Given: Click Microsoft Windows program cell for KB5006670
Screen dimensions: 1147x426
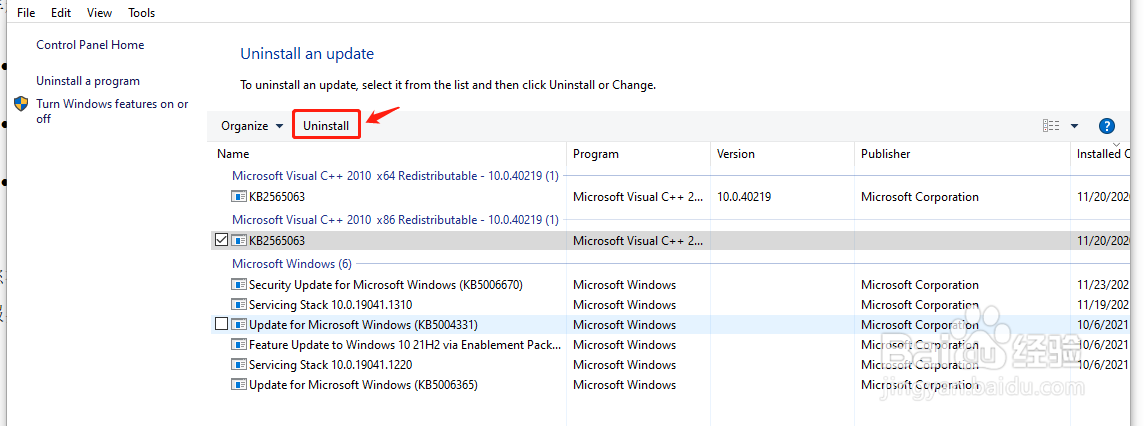Looking at the screenshot, I should (x=625, y=285).
